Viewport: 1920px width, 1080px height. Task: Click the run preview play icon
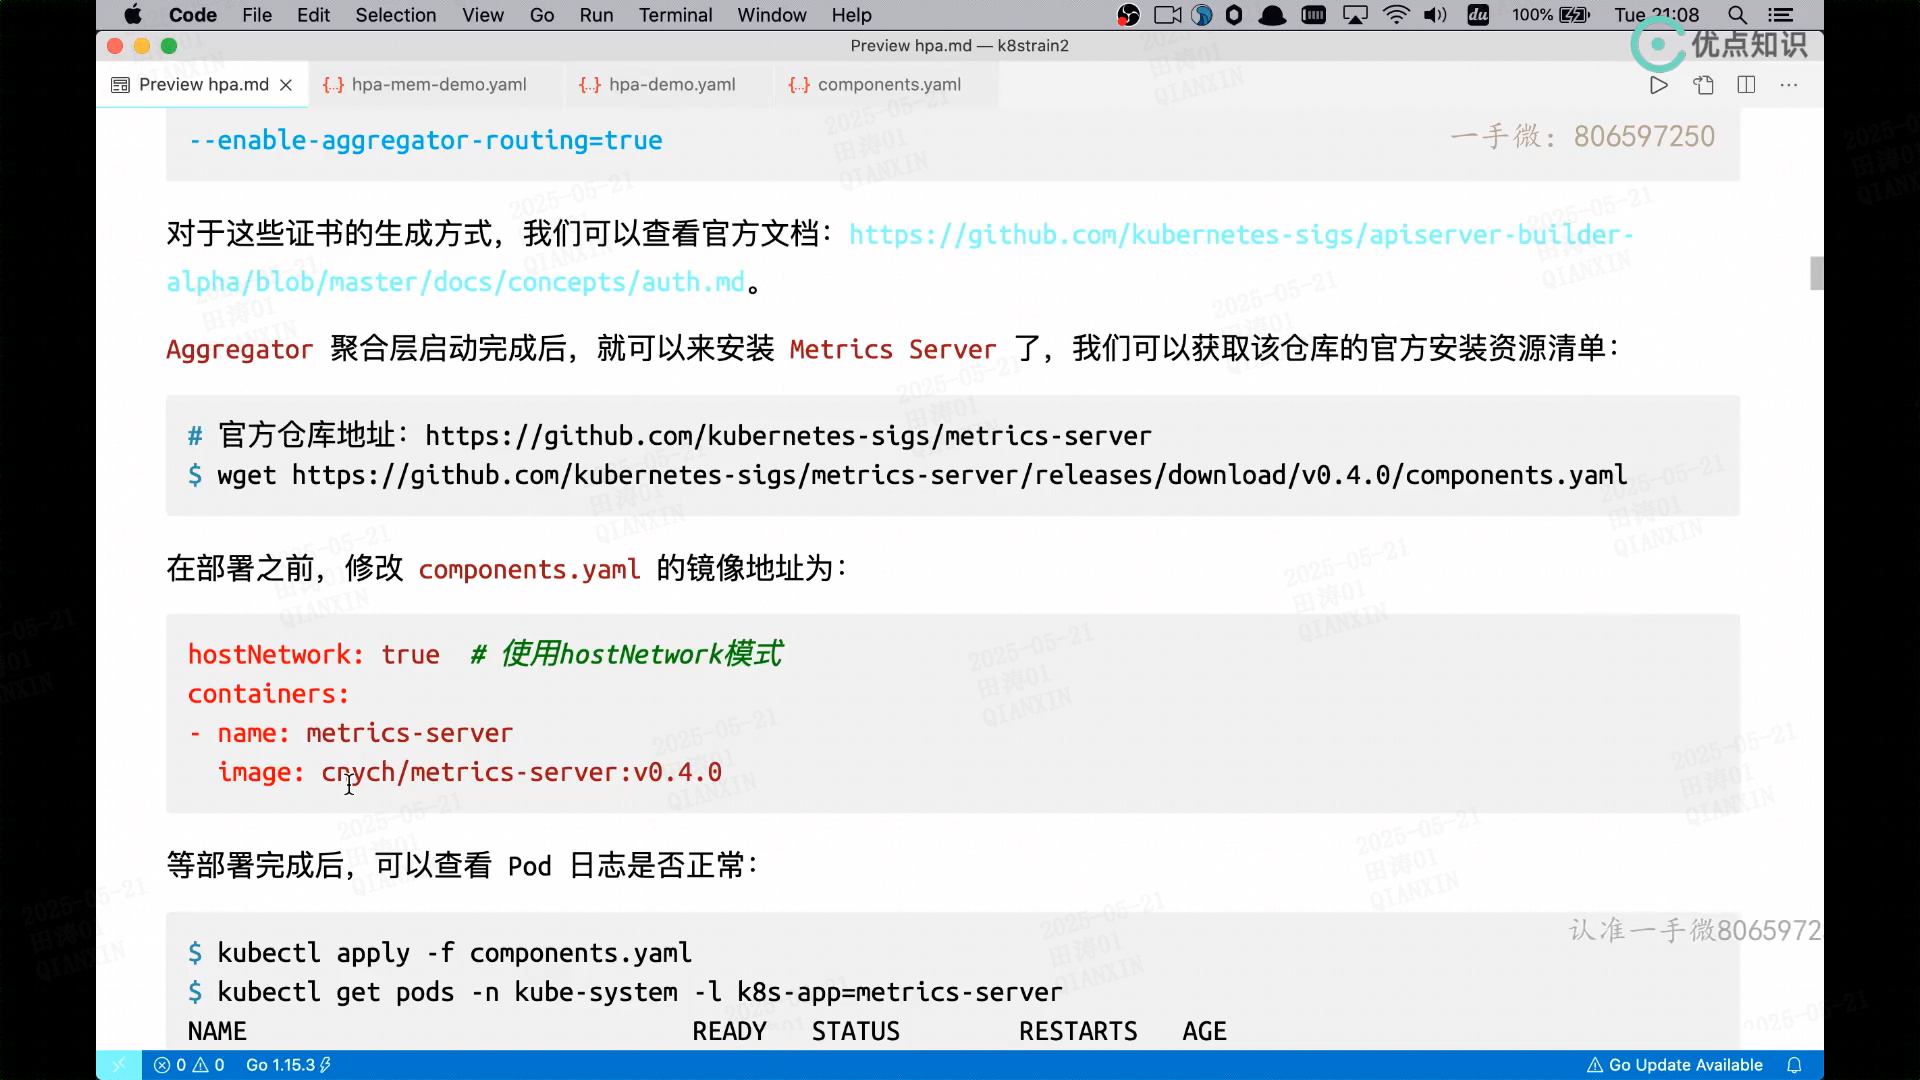[x=1658, y=85]
